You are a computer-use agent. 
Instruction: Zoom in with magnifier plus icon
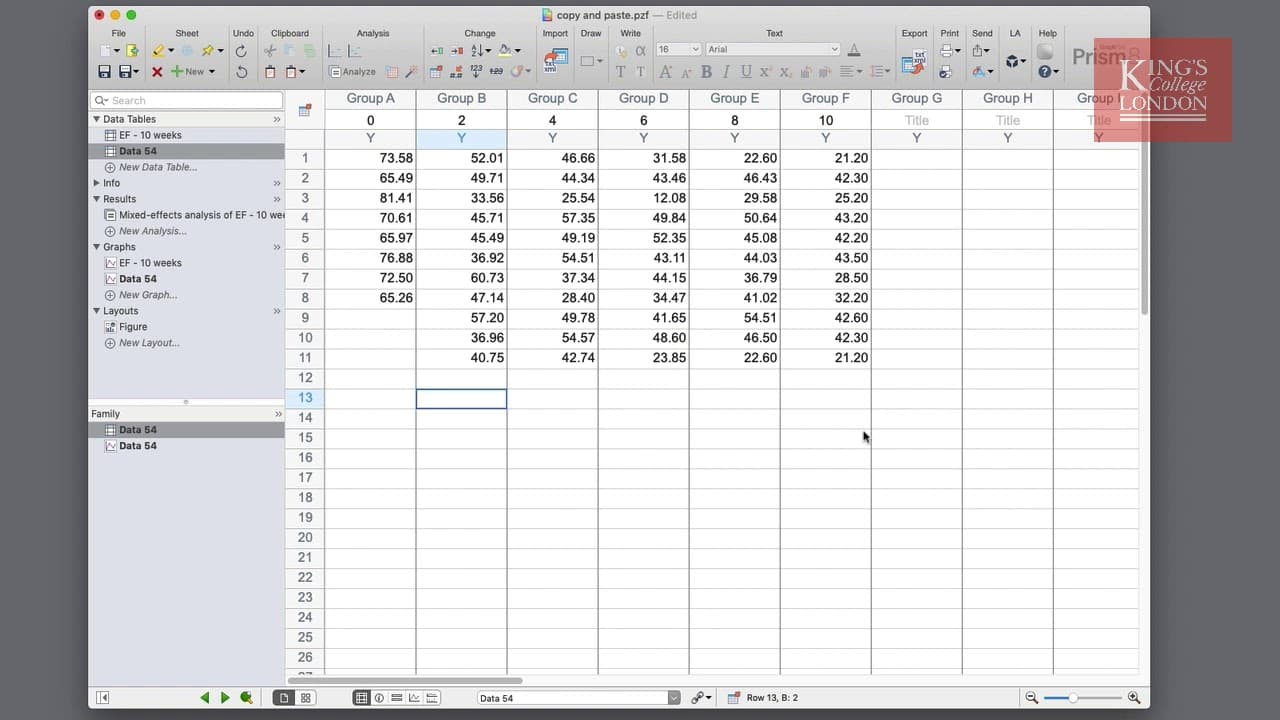coord(1134,698)
